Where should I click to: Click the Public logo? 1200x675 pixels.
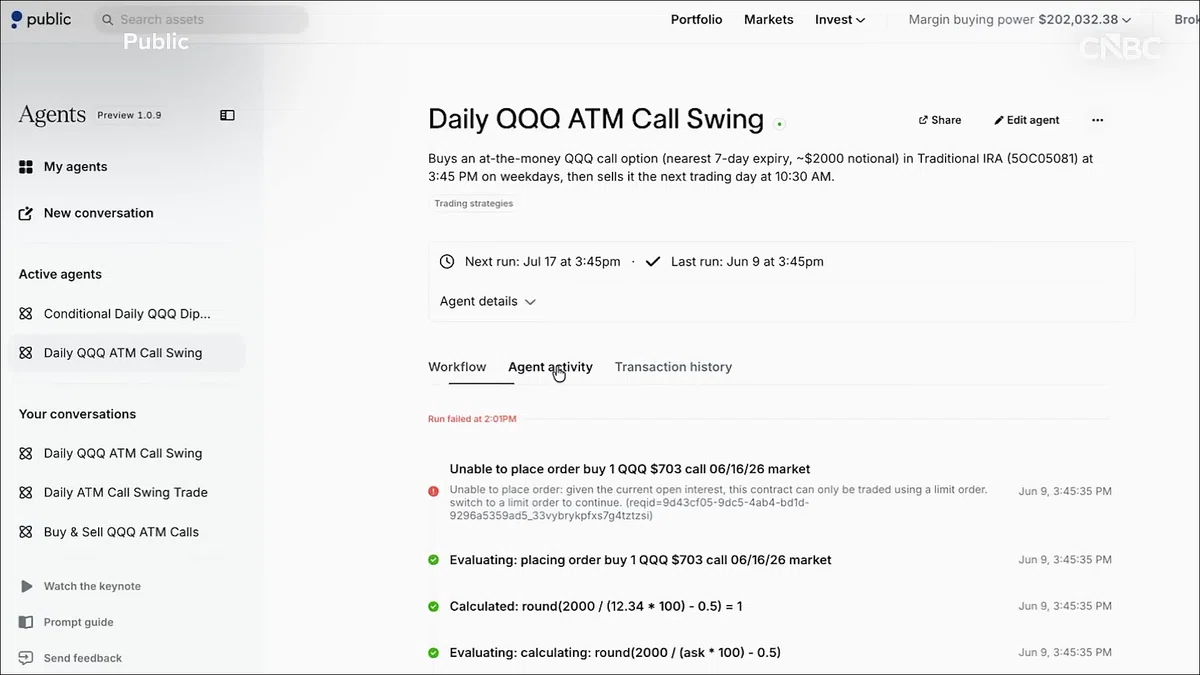(x=41, y=19)
